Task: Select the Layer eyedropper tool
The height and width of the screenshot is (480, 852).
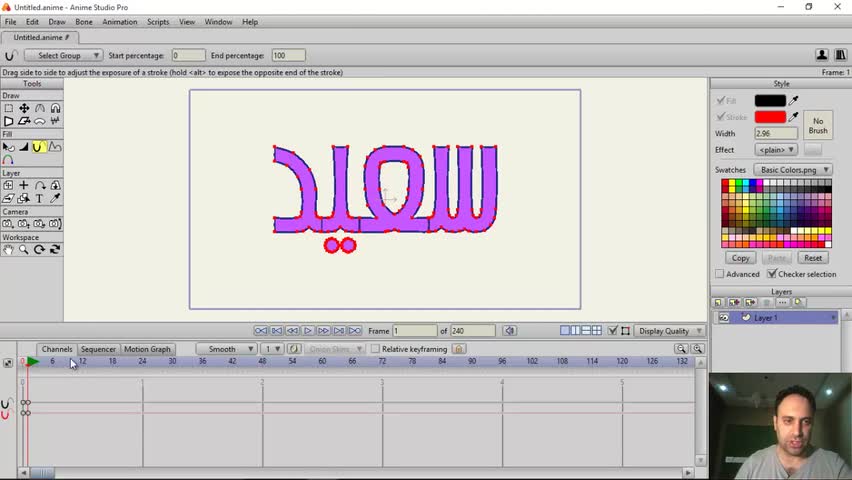Action: pos(55,198)
